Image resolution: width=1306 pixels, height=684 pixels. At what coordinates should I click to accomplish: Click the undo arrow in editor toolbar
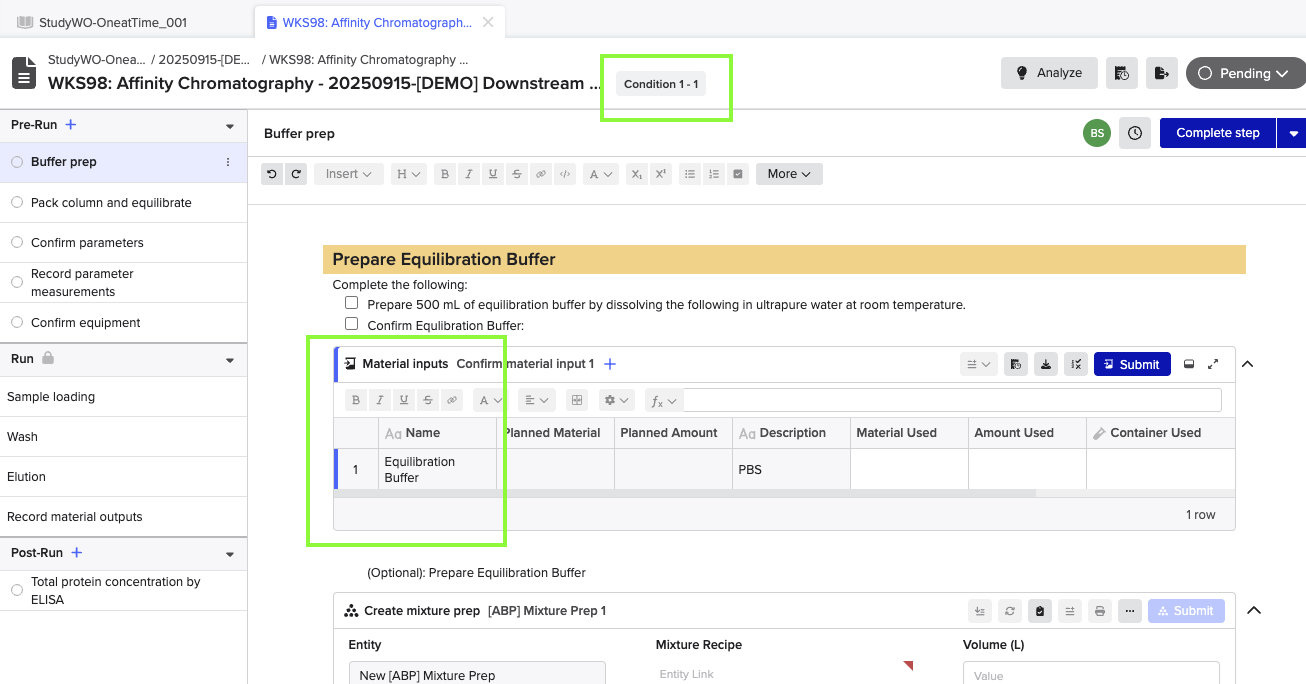tap(271, 174)
